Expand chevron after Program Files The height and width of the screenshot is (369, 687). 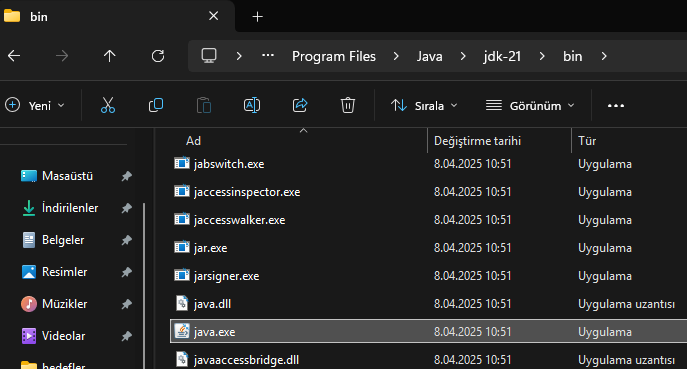(x=396, y=56)
